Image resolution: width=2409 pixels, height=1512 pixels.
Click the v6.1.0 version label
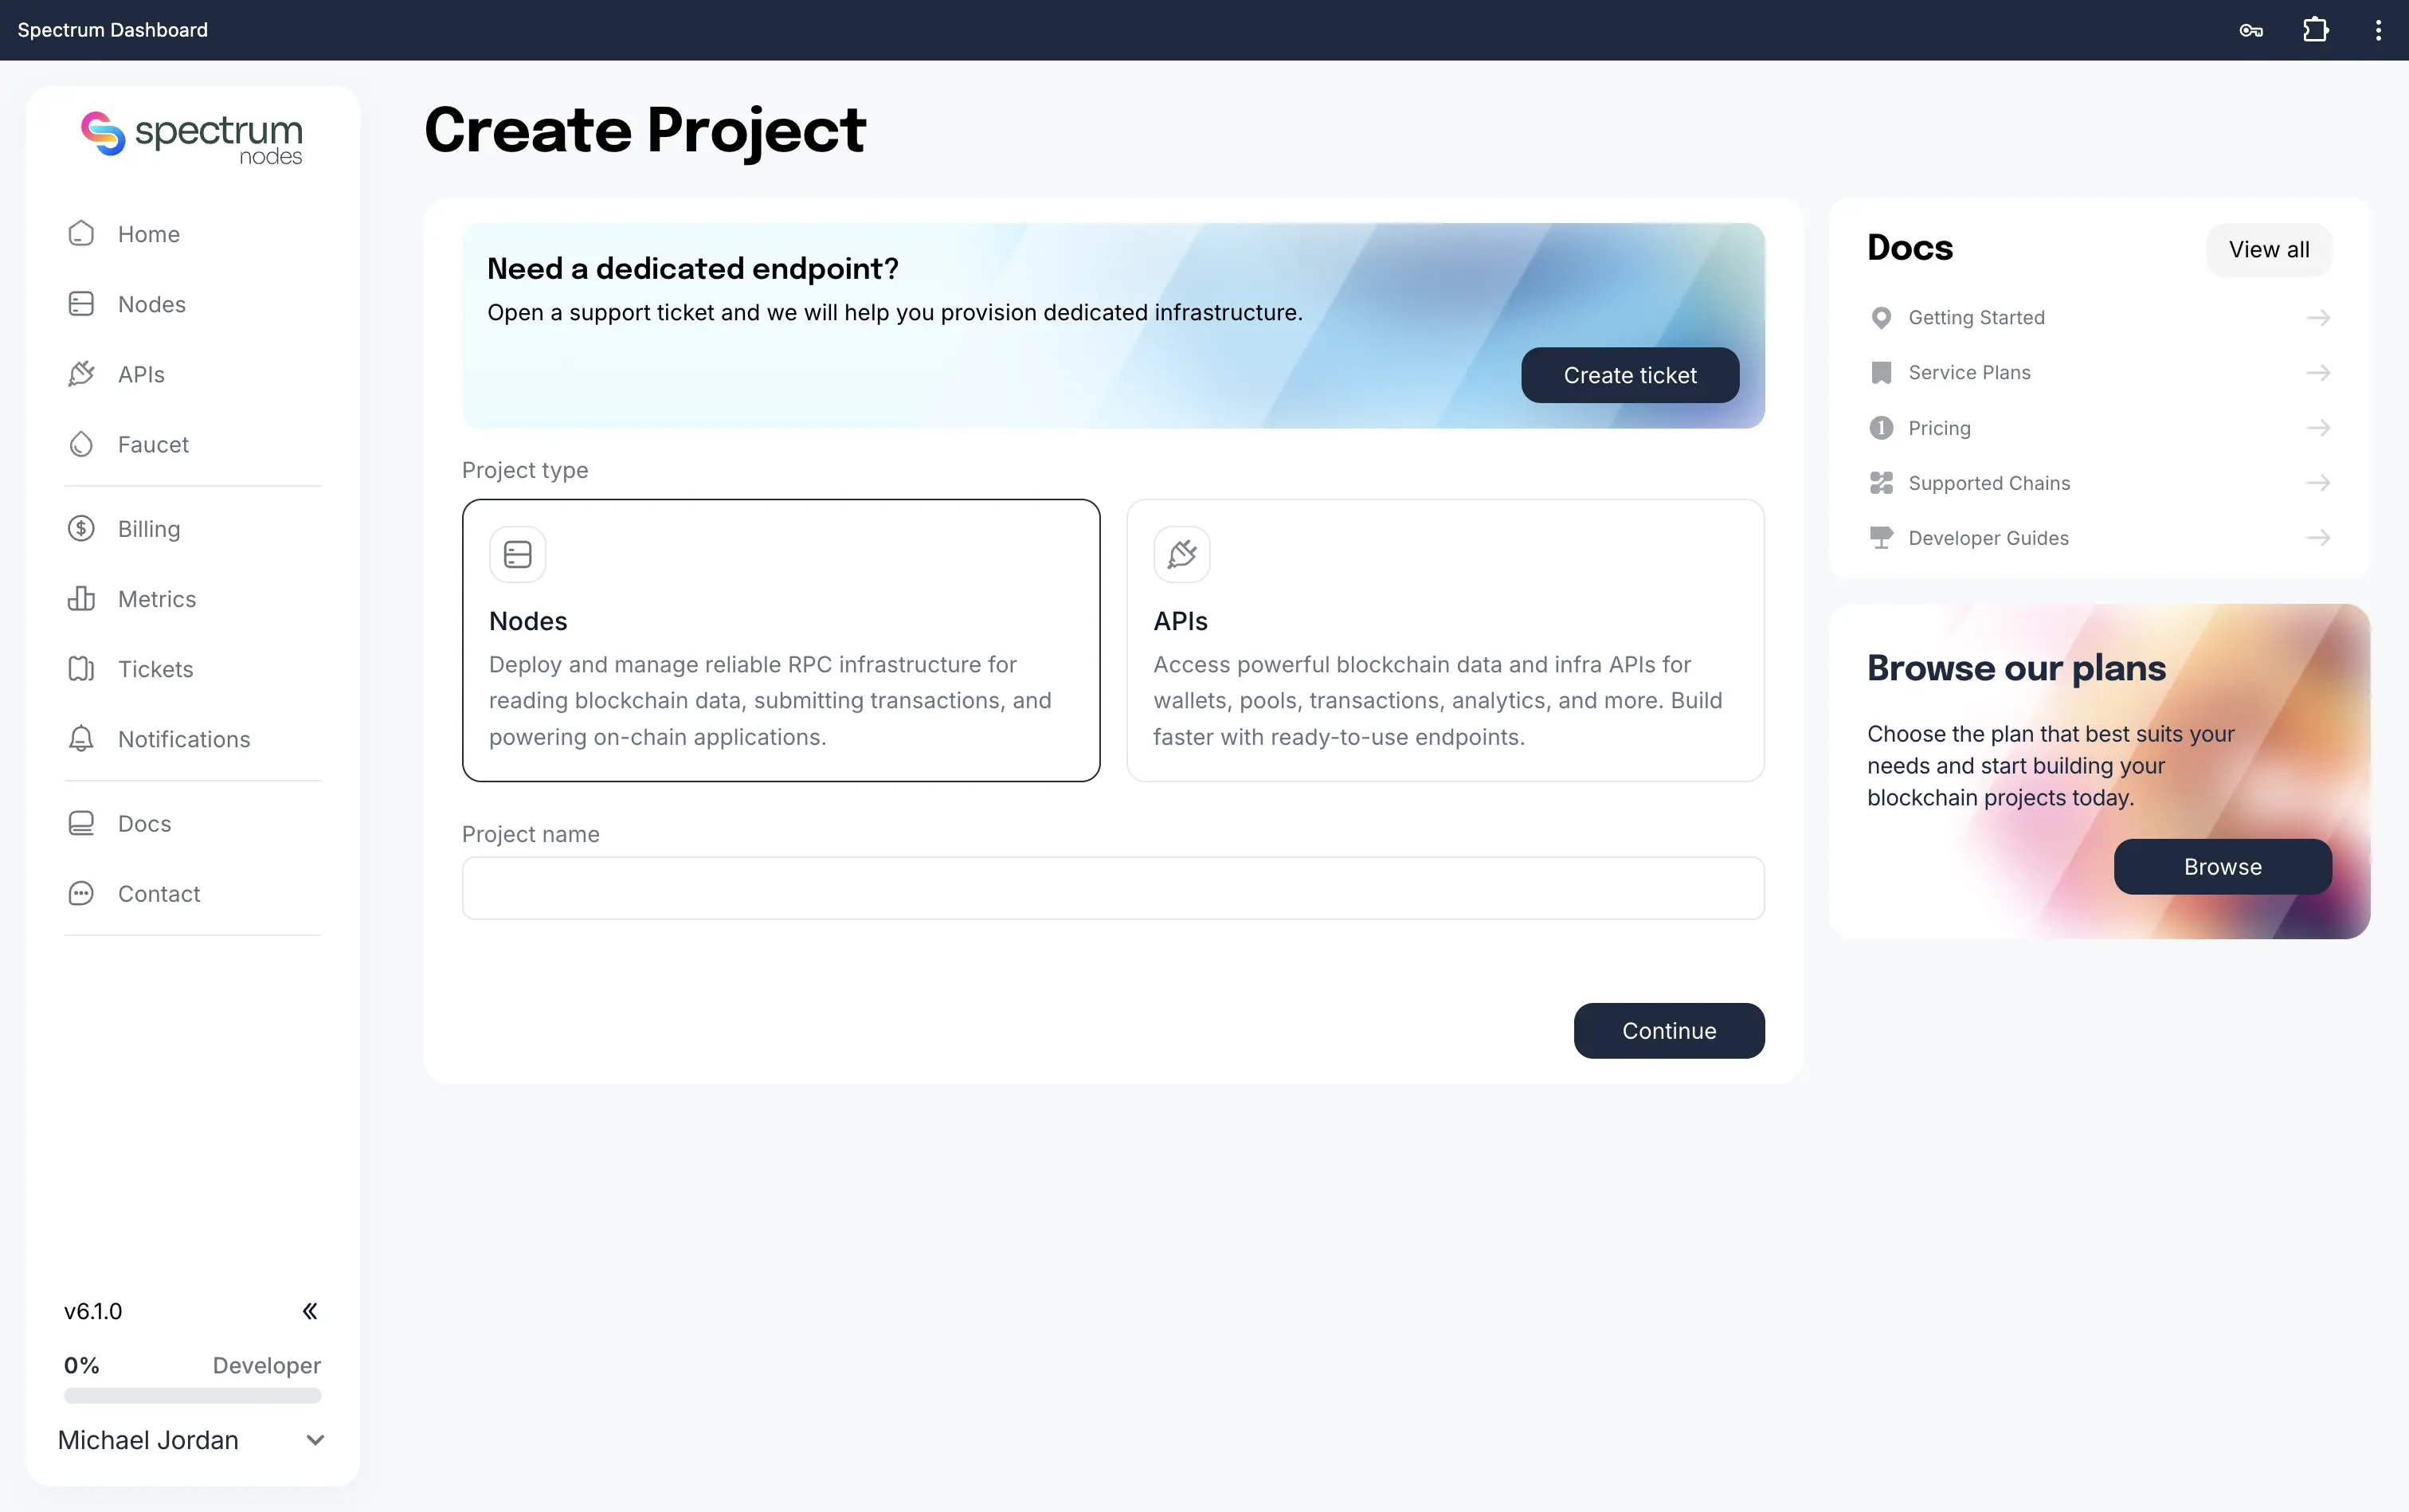coord(93,1311)
